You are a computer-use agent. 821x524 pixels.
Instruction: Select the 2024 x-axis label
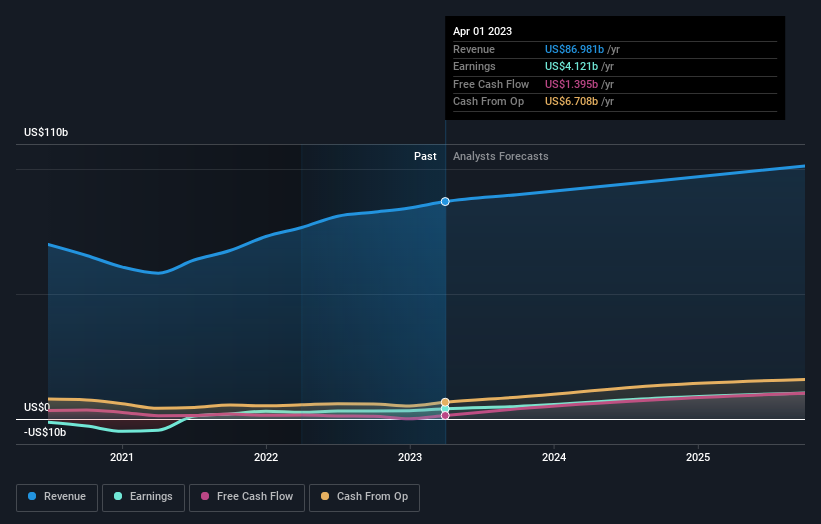pos(554,458)
